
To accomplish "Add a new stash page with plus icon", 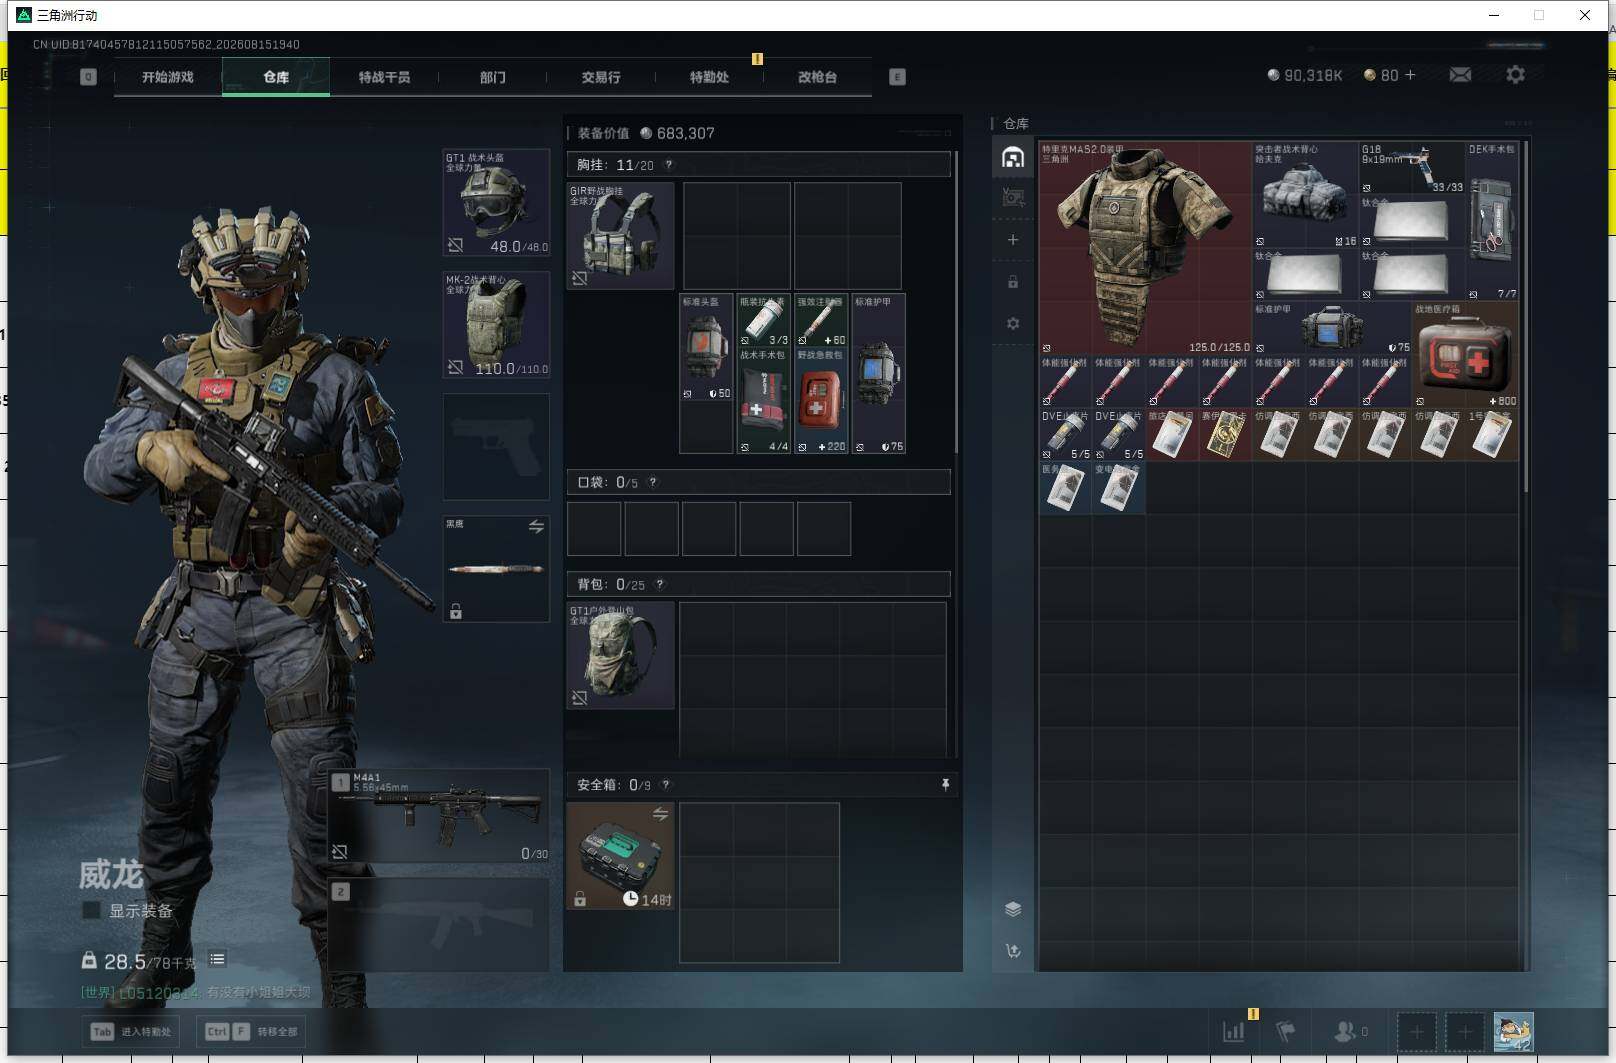I will pyautogui.click(x=1013, y=240).
